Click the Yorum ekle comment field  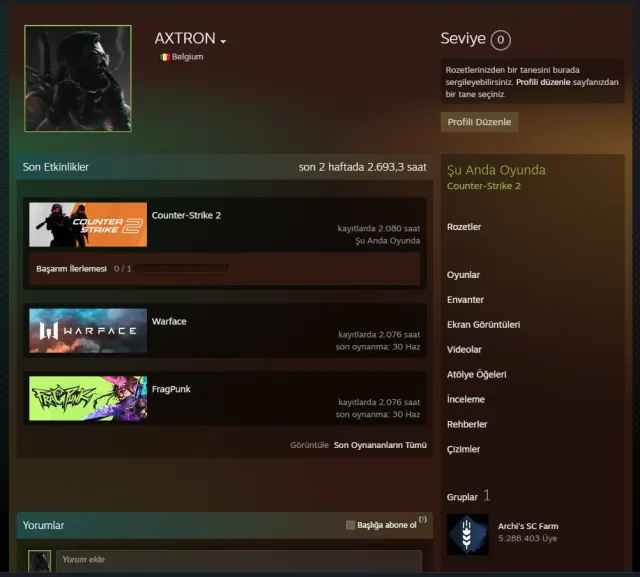tap(239, 561)
